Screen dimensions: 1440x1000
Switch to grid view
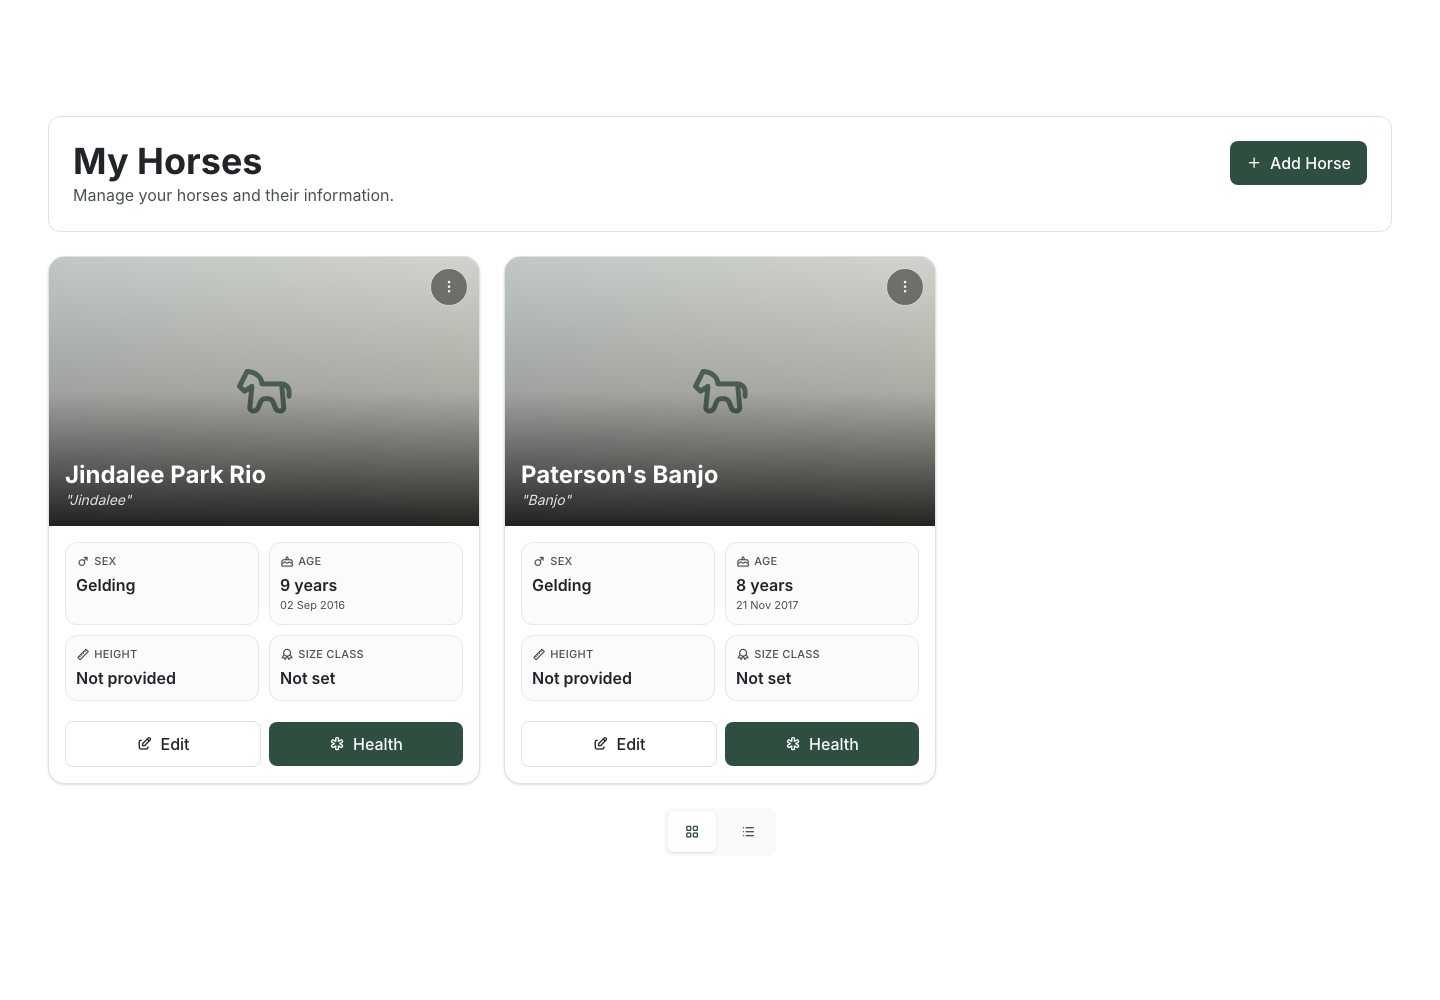coord(692,832)
